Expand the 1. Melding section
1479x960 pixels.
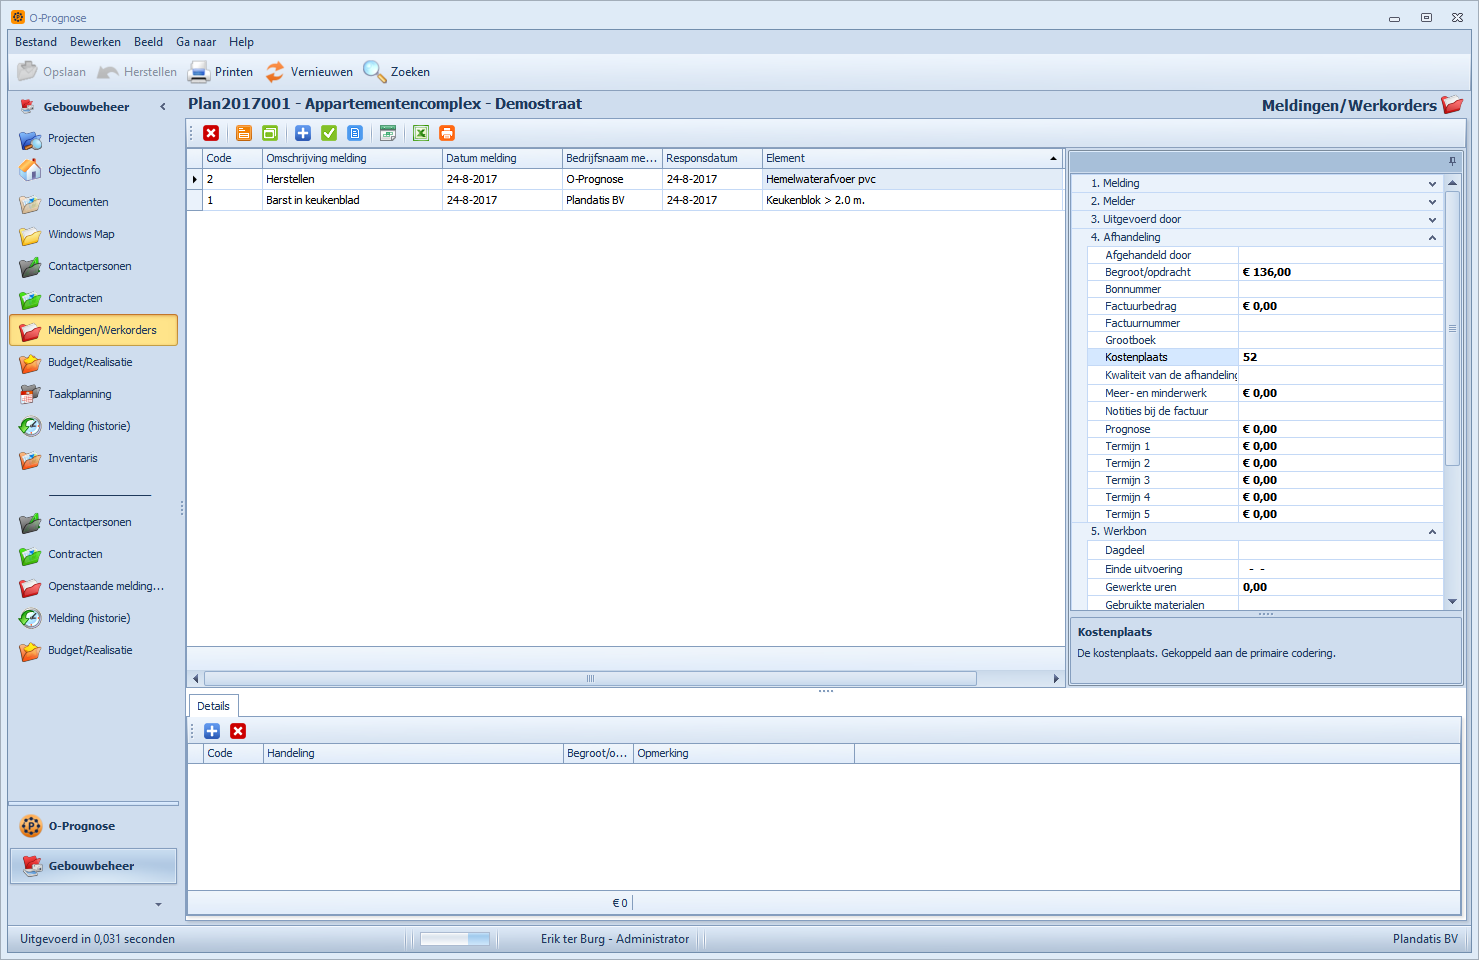[x=1432, y=184]
